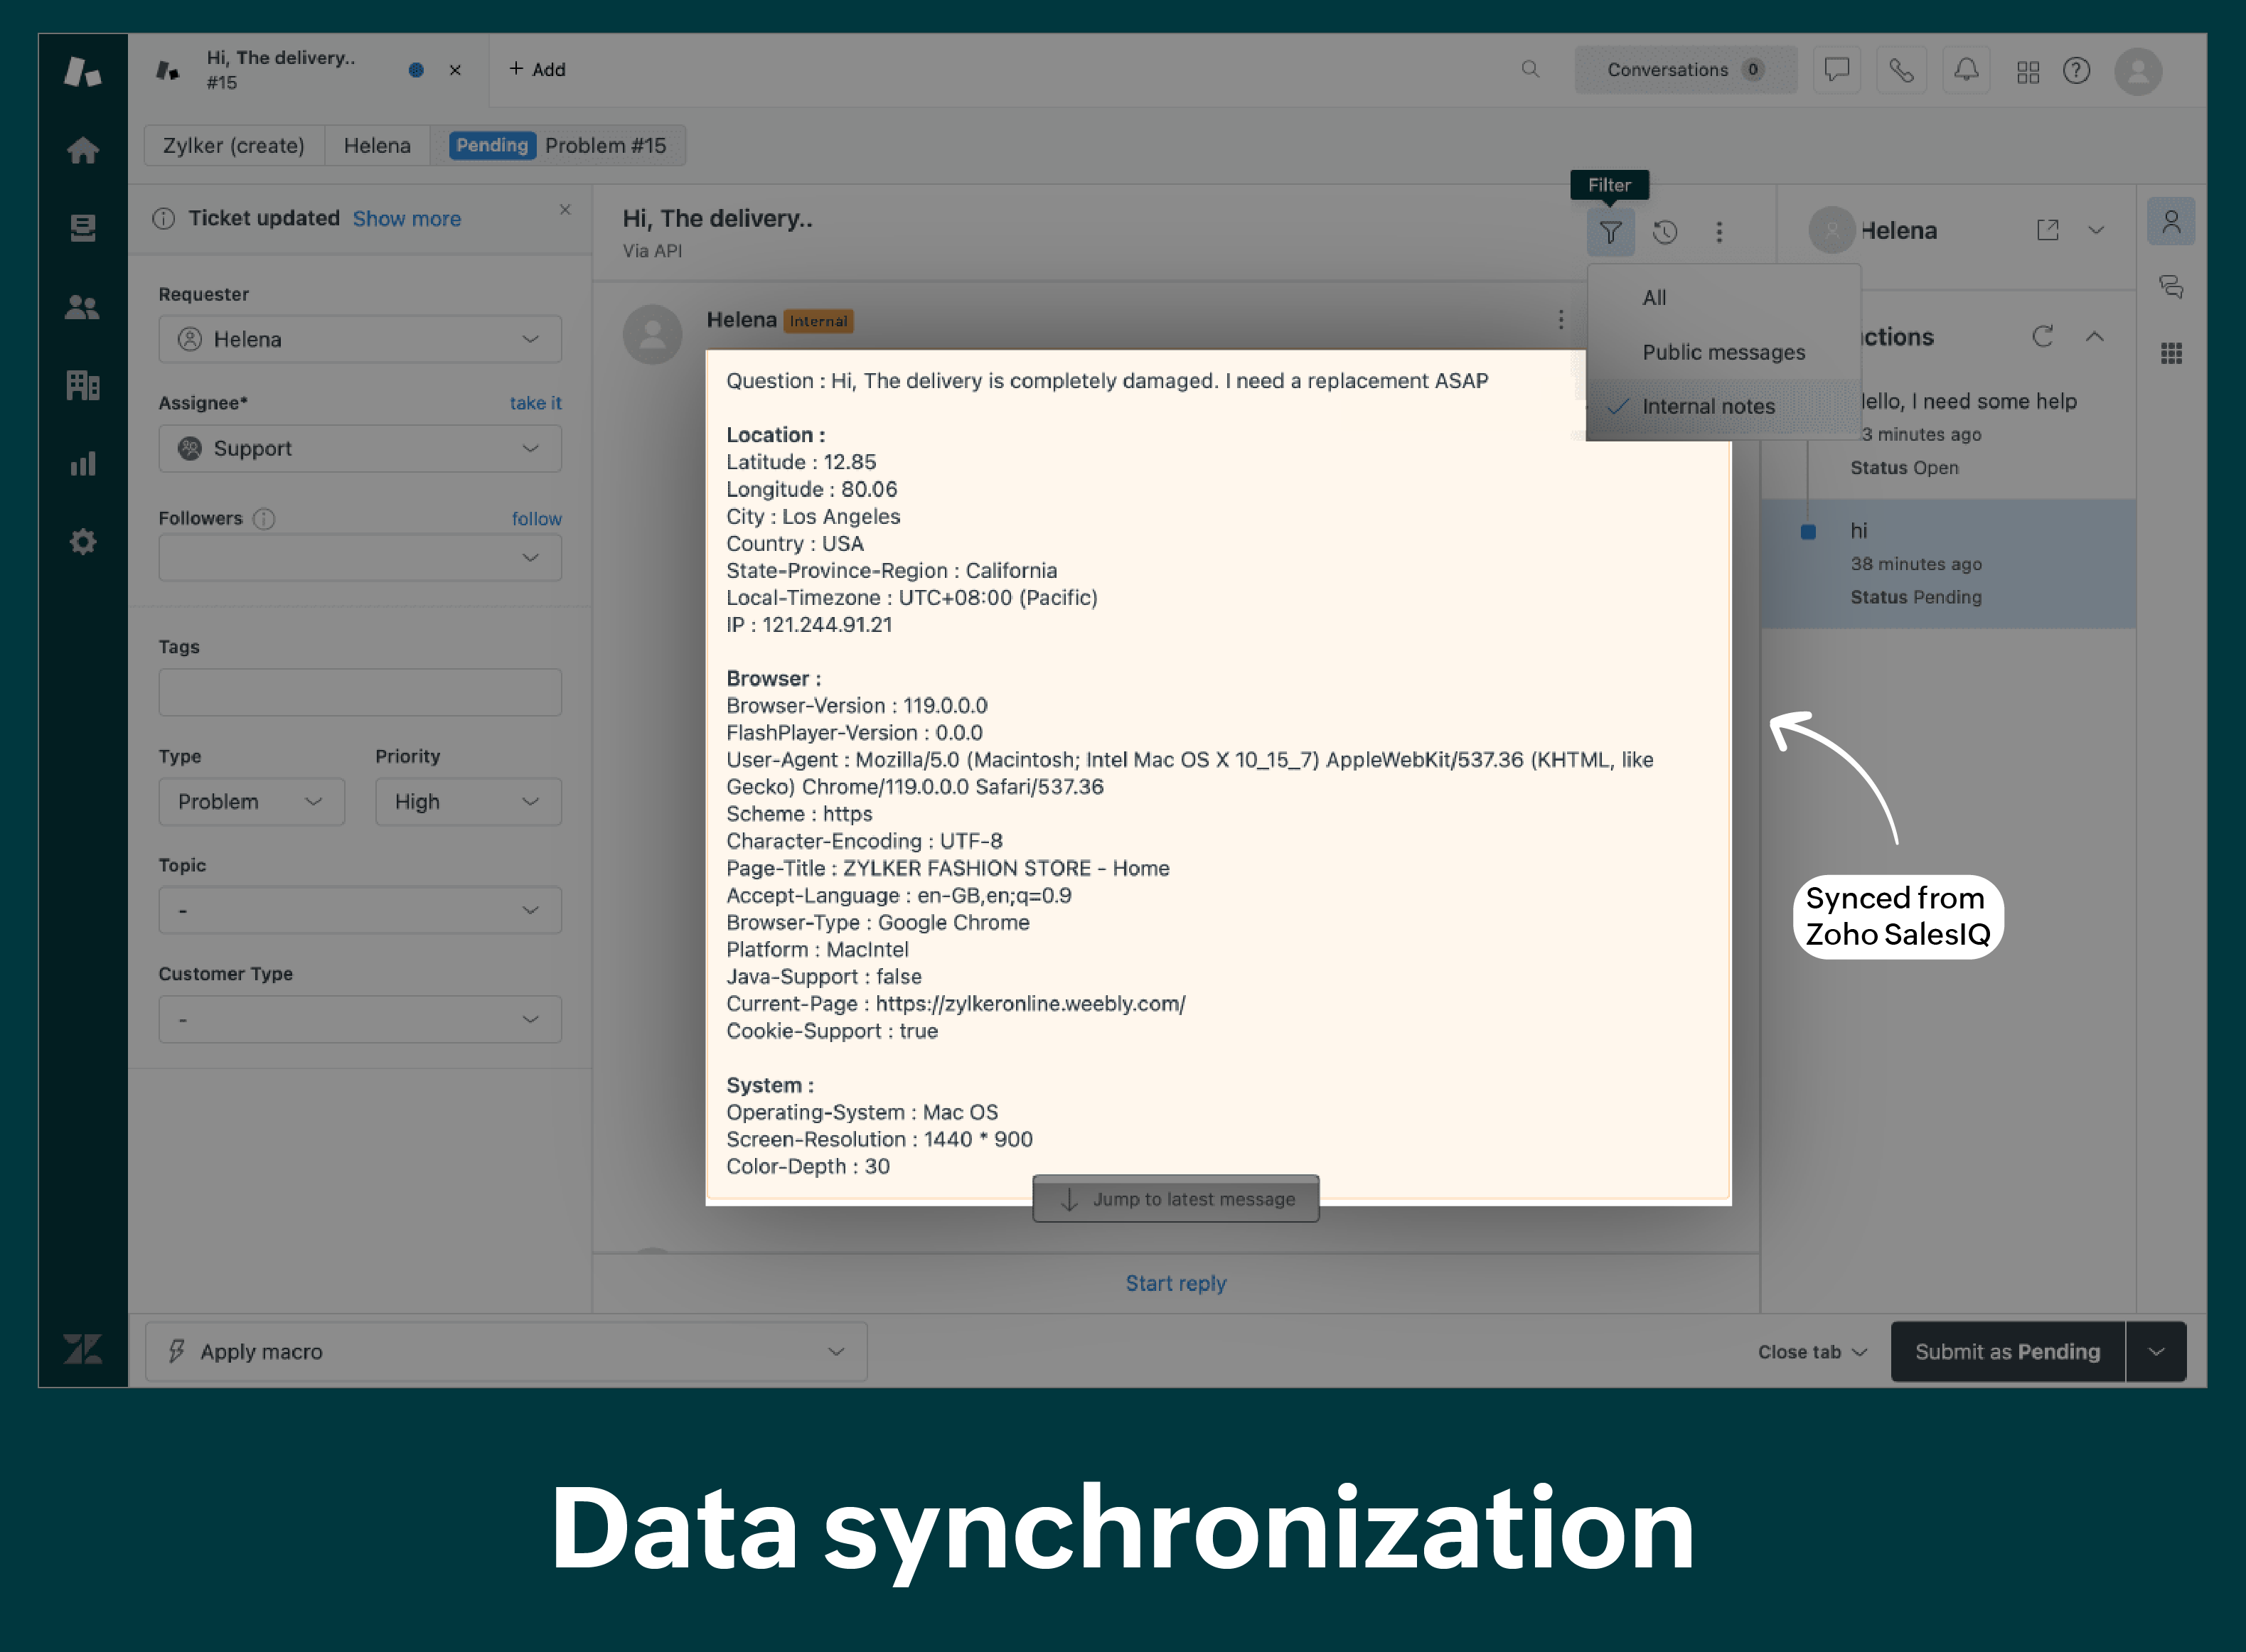Open the Topic dropdown
Image resolution: width=2246 pixels, height=1652 pixels.
tap(360, 910)
